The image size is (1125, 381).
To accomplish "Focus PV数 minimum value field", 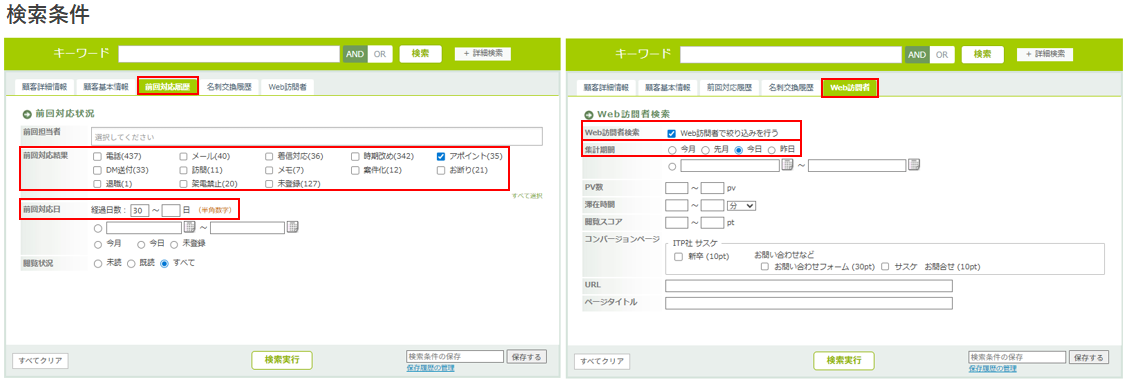I will point(677,189).
